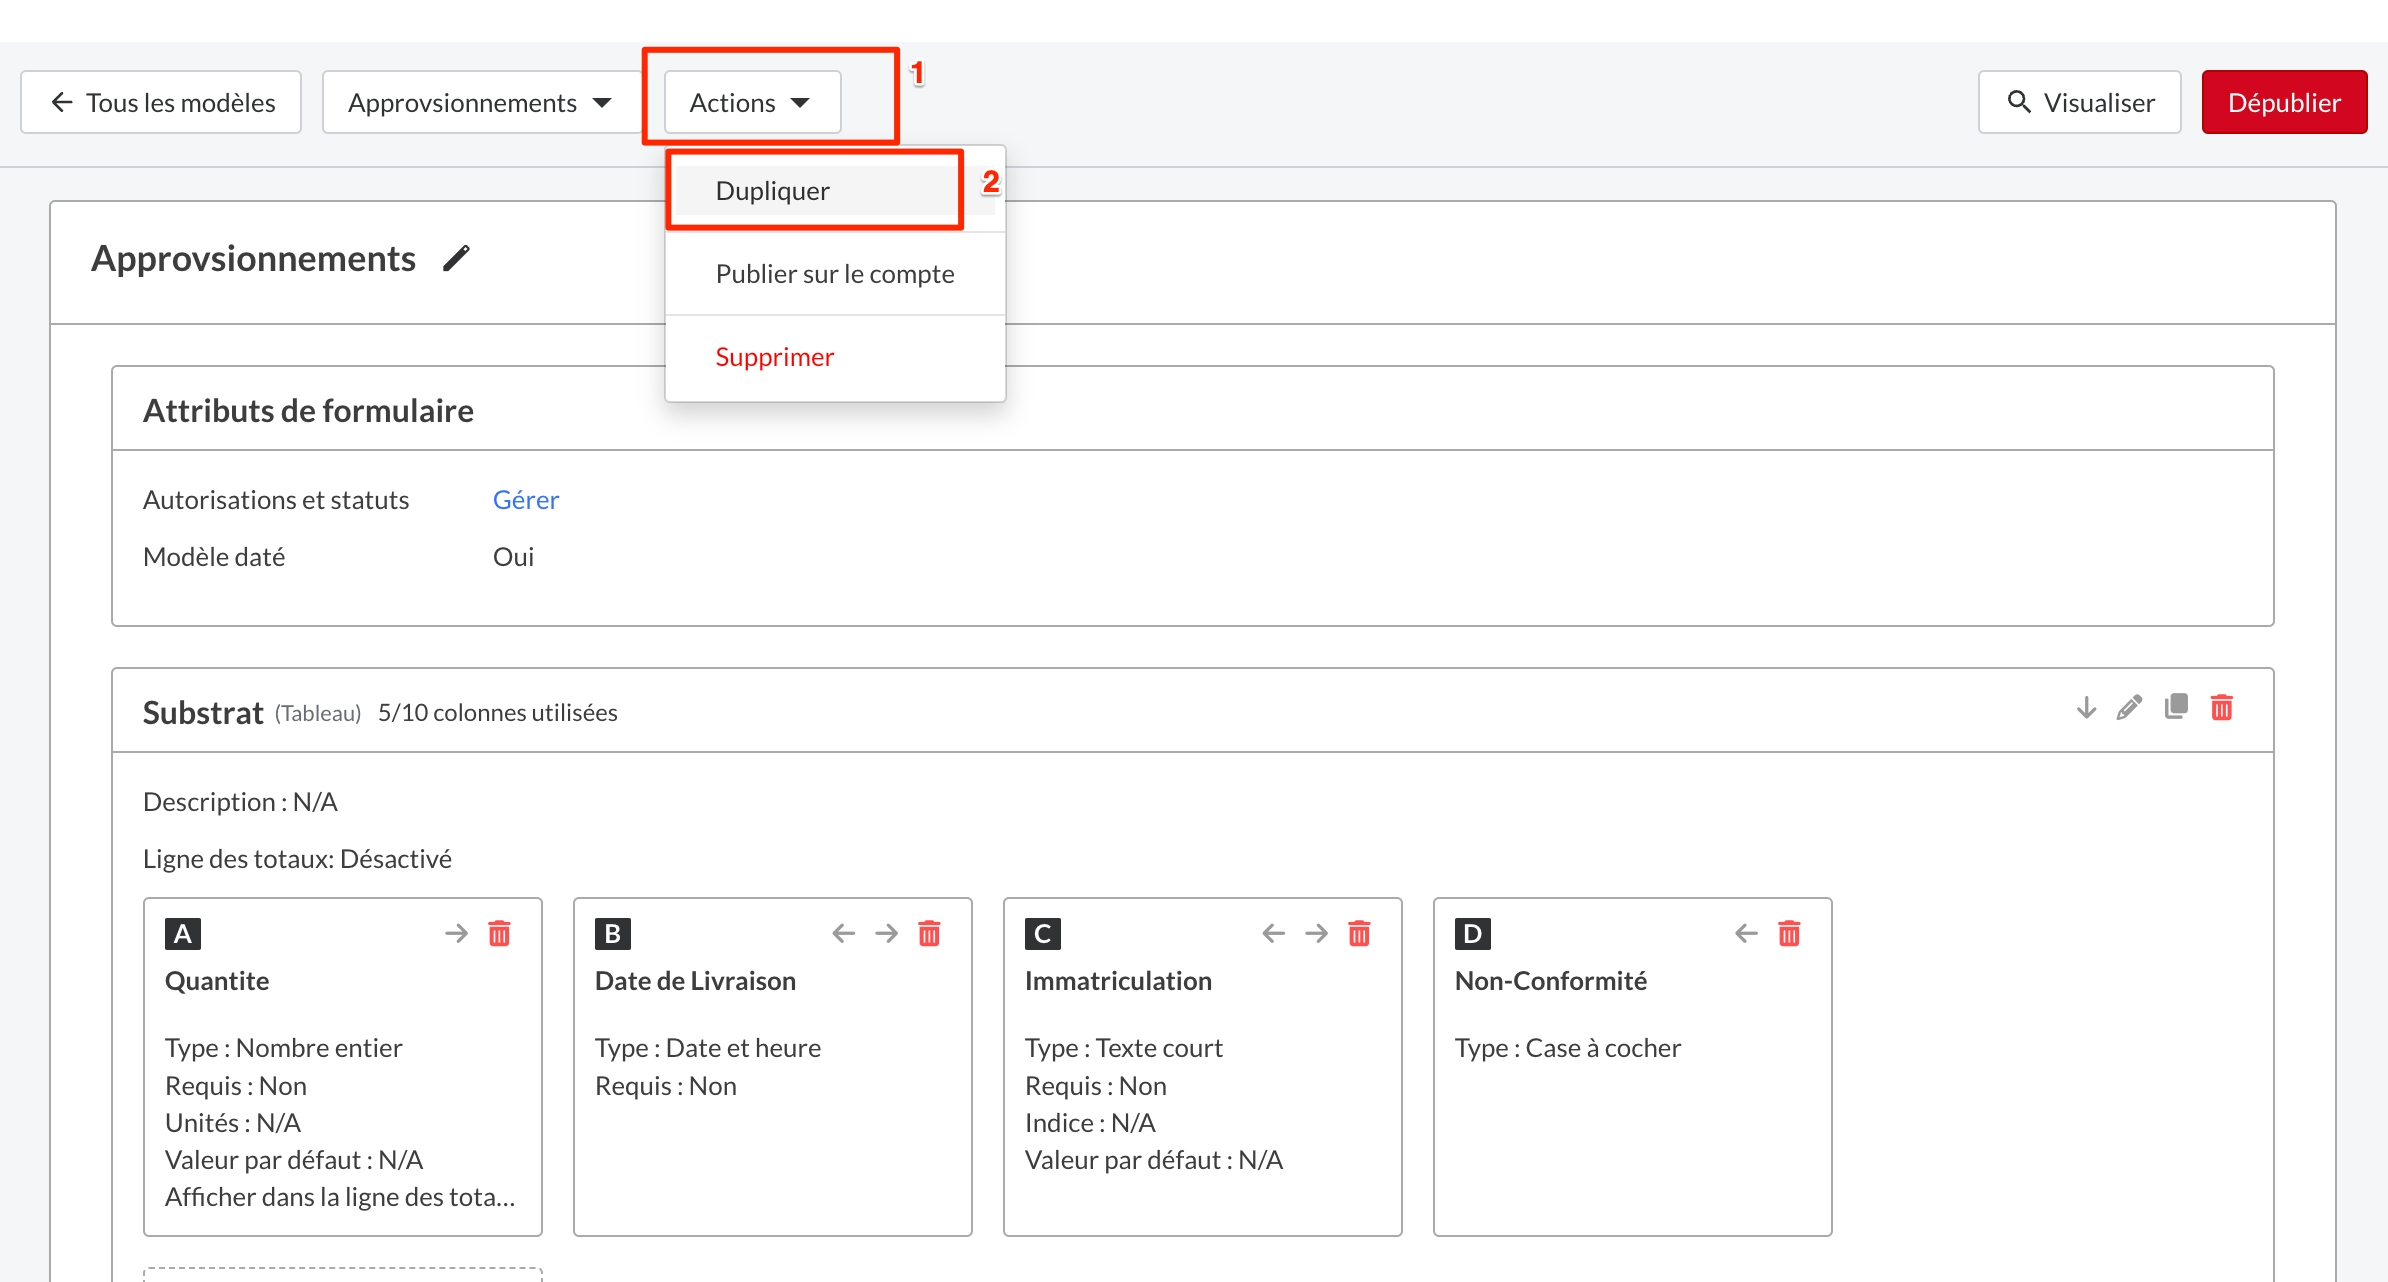This screenshot has height=1282, width=2388.
Task: Move Date de Livraison column left
Action: [x=843, y=934]
